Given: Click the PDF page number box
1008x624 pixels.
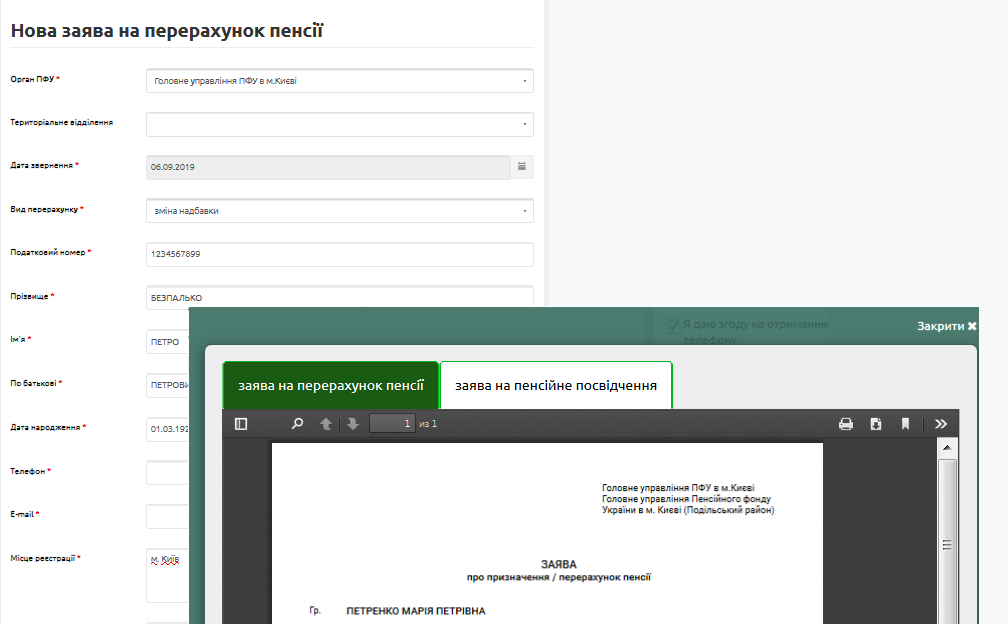Looking at the screenshot, I should pos(392,424).
